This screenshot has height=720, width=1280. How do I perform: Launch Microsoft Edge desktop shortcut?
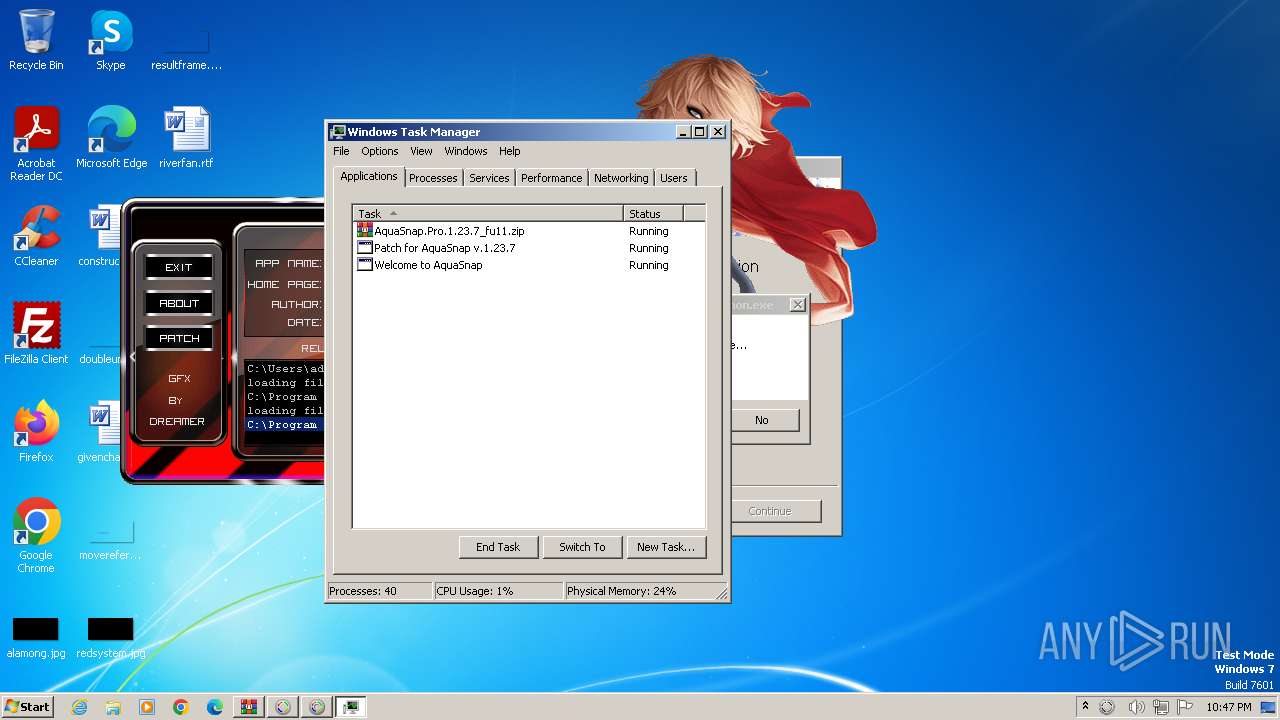(x=111, y=138)
